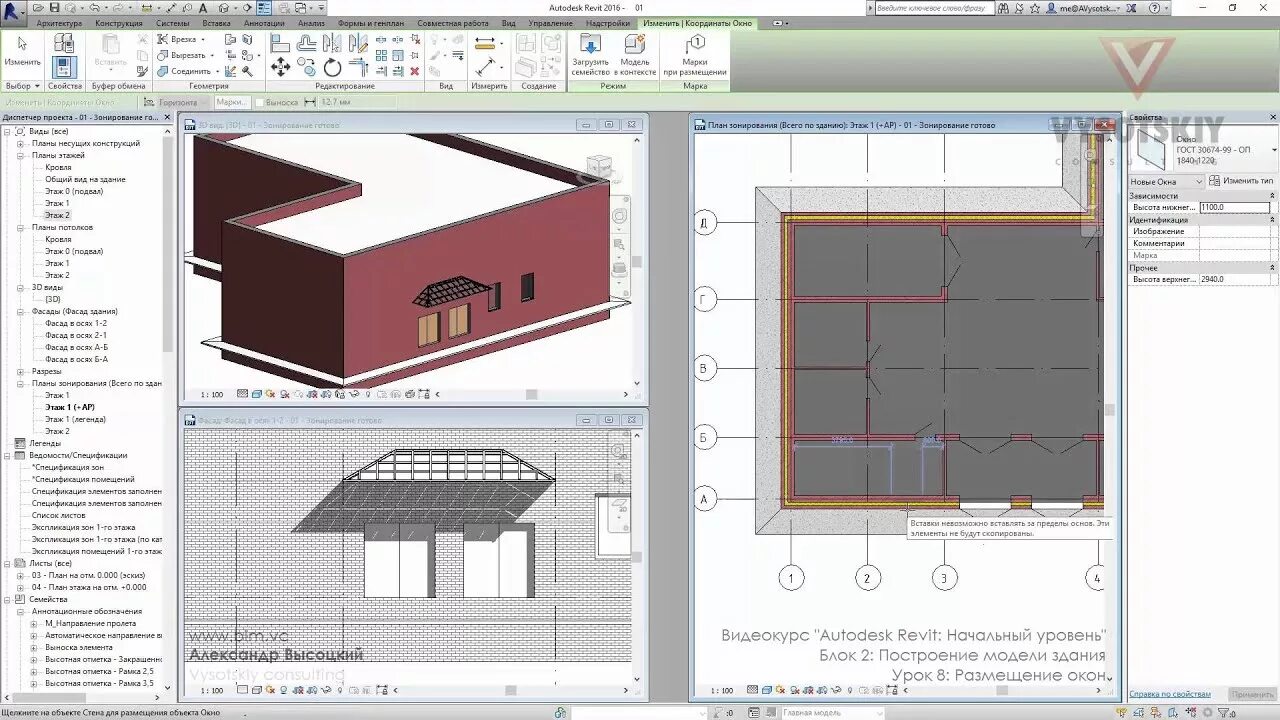Toggle Thin Lines in the quick access toolbar
Image resolution: width=1280 pixels, height=720 pixels.
[x=265, y=8]
